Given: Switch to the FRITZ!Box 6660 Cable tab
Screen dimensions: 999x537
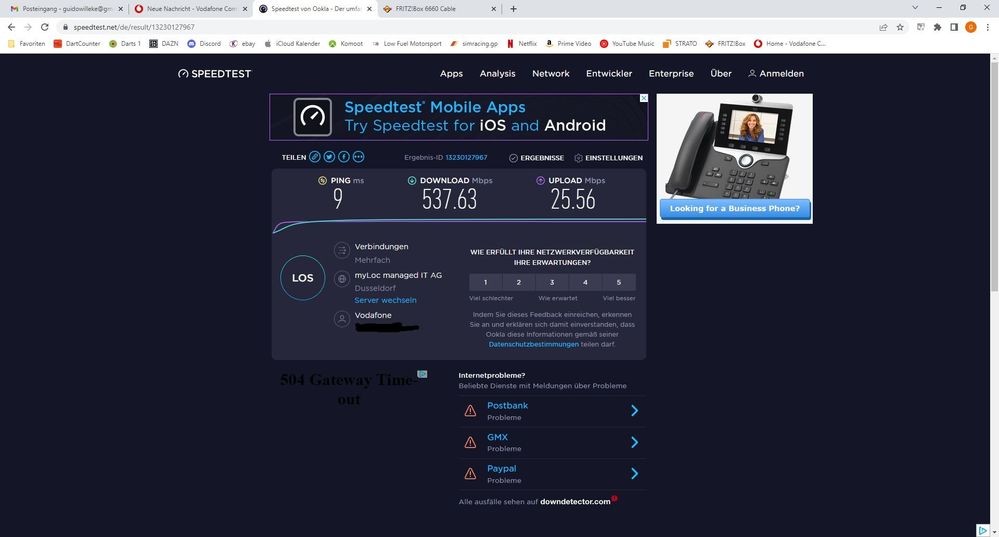Looking at the screenshot, I should coord(440,9).
